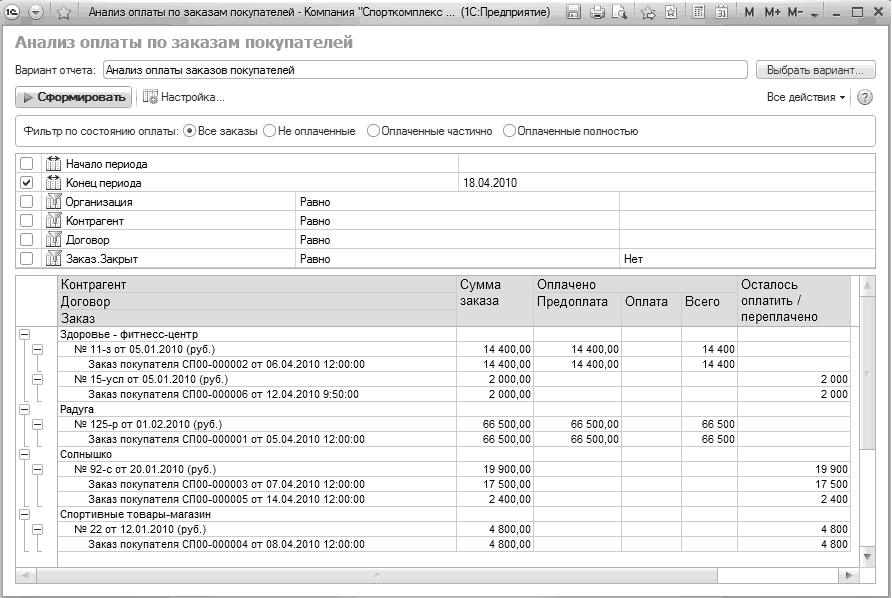Click the Выбрать вариант... button
892x598 pixels.
(x=815, y=70)
